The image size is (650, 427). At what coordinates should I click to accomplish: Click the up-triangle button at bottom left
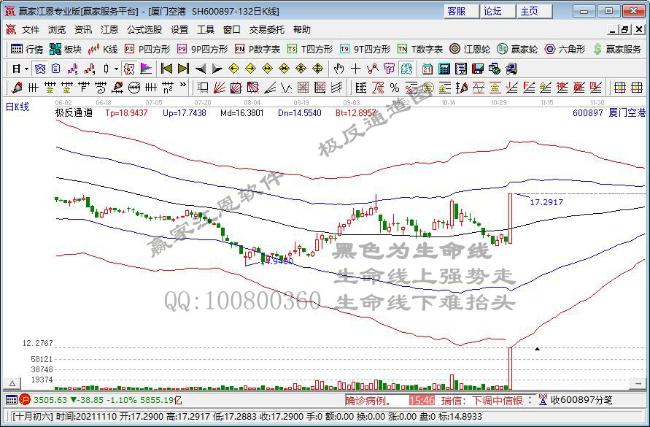[12, 383]
